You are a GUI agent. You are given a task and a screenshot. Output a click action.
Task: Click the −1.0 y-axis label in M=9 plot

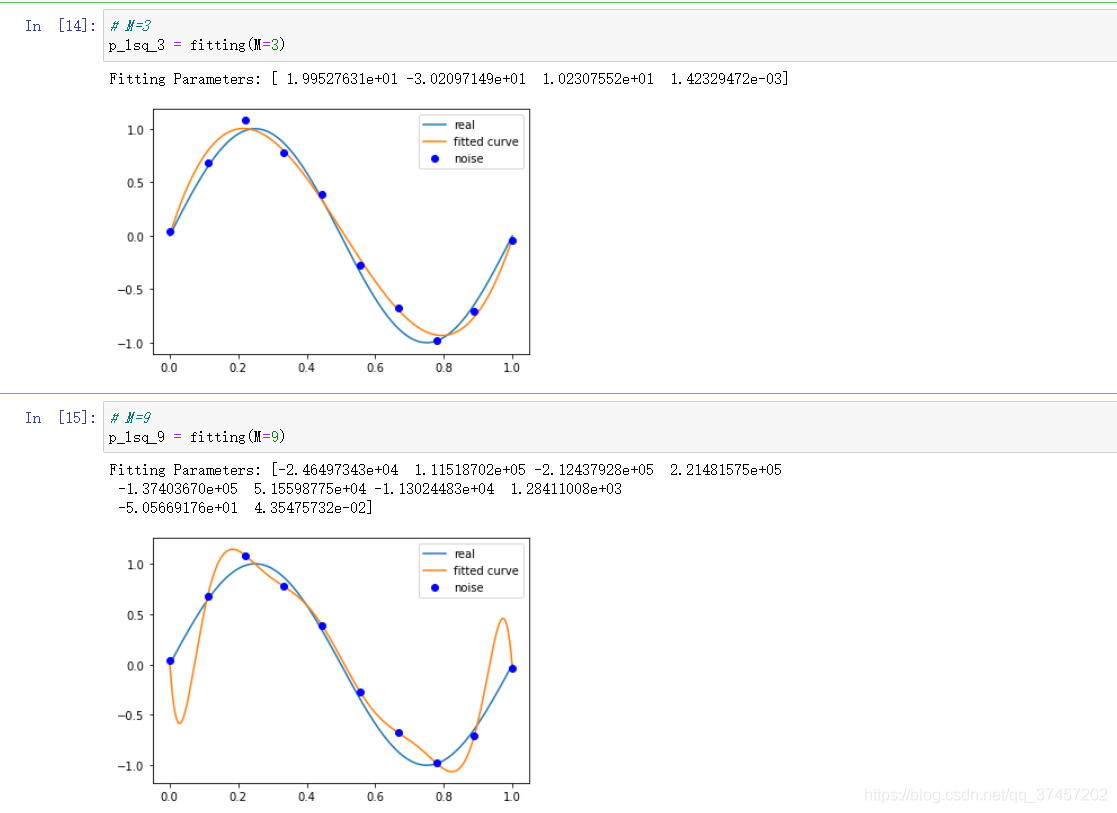(x=130, y=766)
